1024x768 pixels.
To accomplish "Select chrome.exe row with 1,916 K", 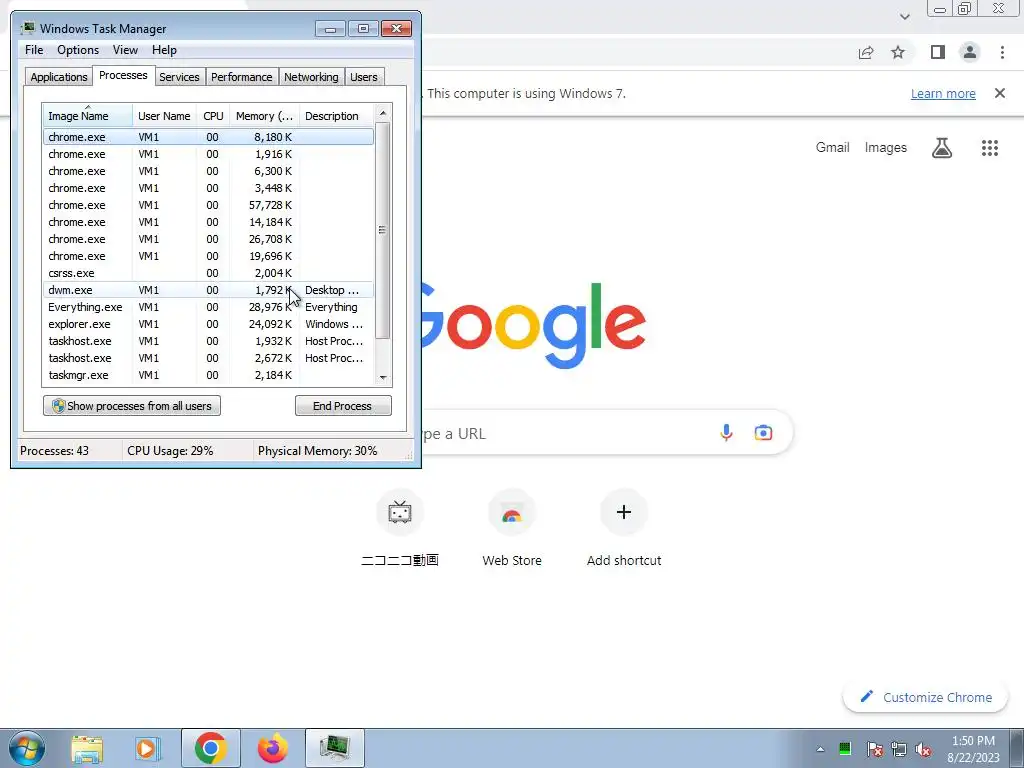I will coord(208,154).
